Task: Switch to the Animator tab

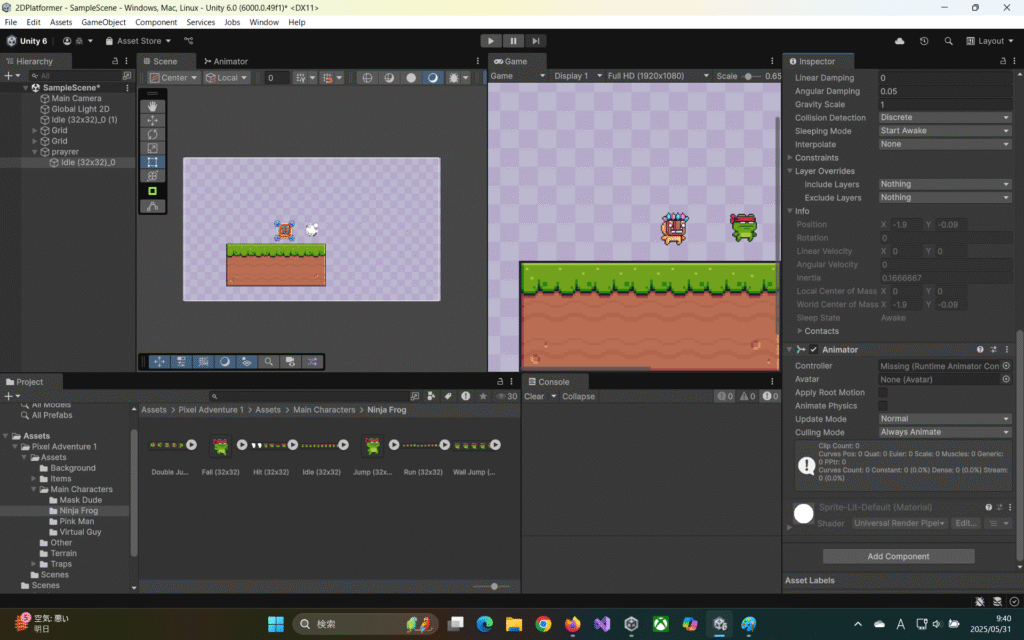Action: coord(226,61)
